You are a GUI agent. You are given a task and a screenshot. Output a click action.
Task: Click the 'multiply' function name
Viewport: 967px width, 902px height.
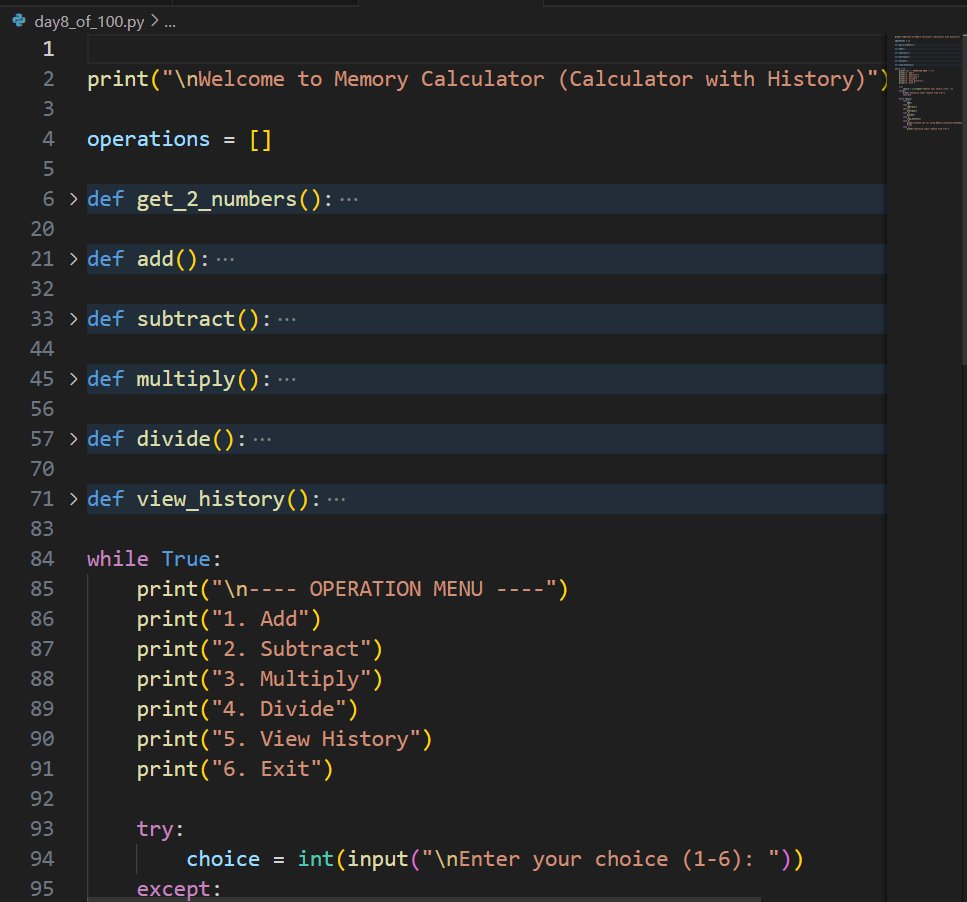pyautogui.click(x=186, y=379)
